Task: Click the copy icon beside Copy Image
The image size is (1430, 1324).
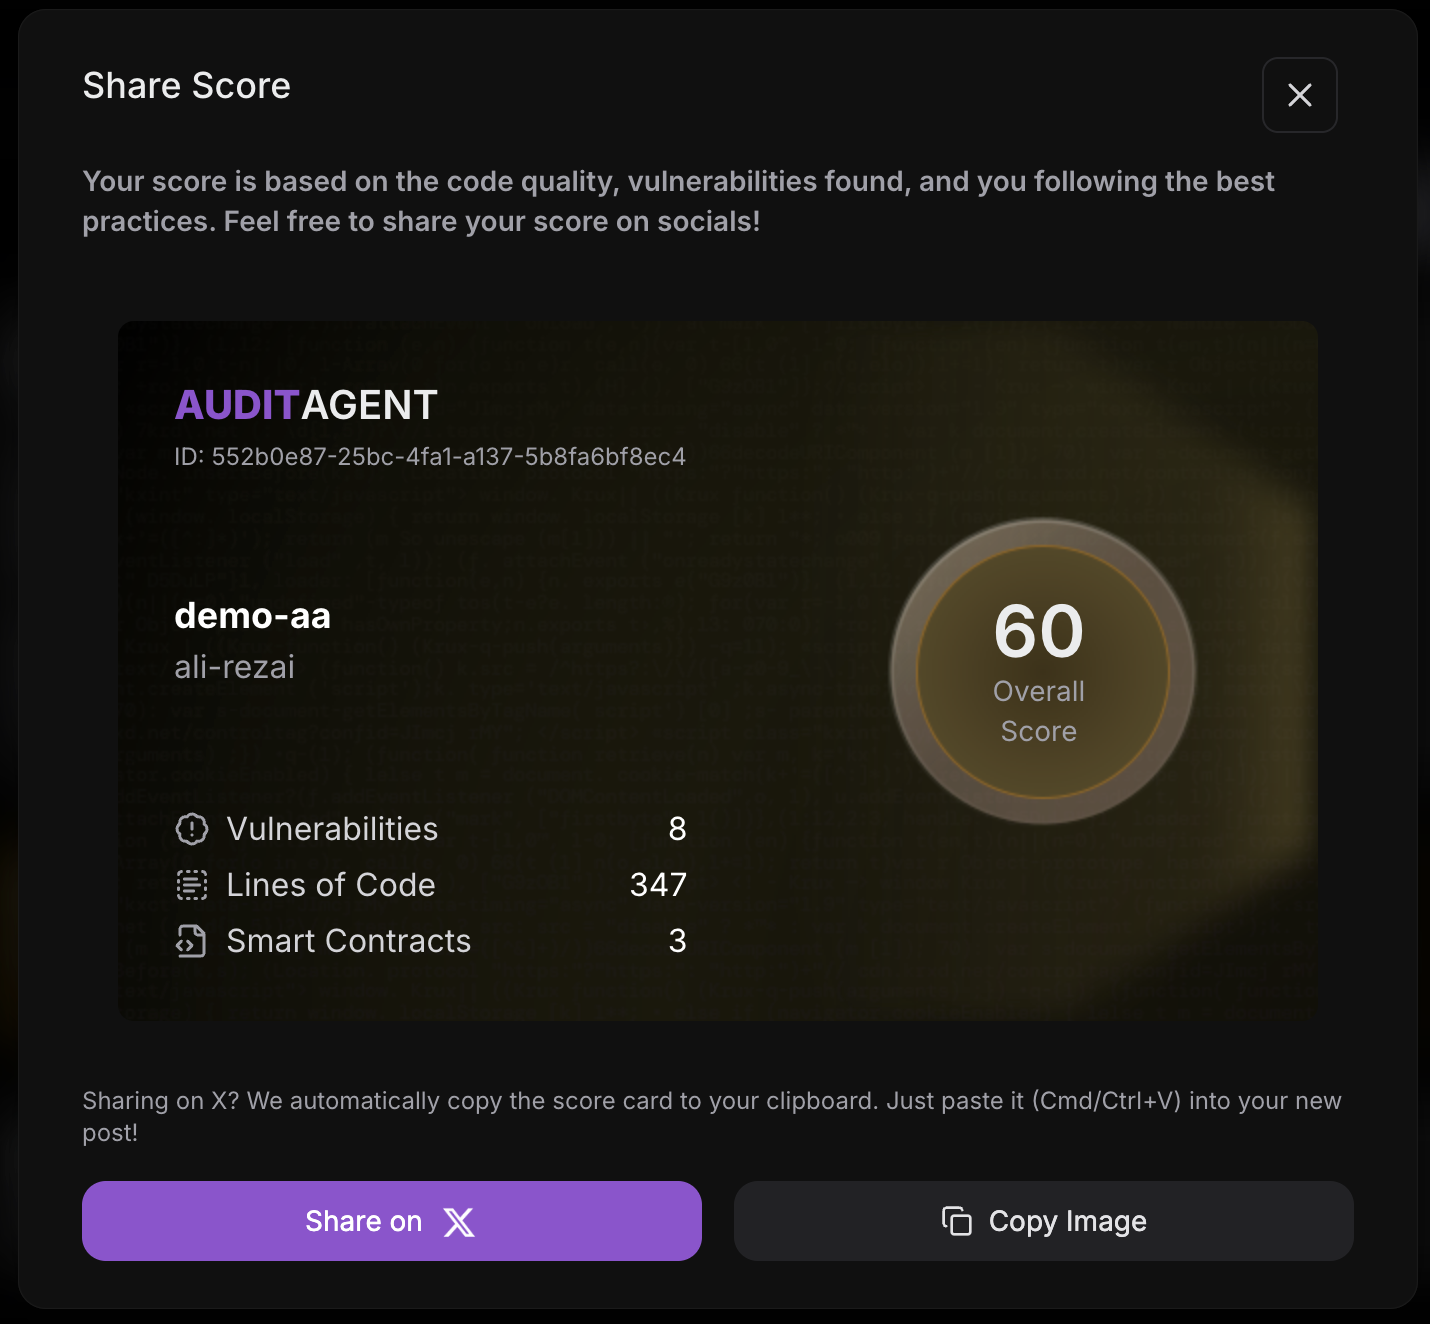Action: 957,1221
